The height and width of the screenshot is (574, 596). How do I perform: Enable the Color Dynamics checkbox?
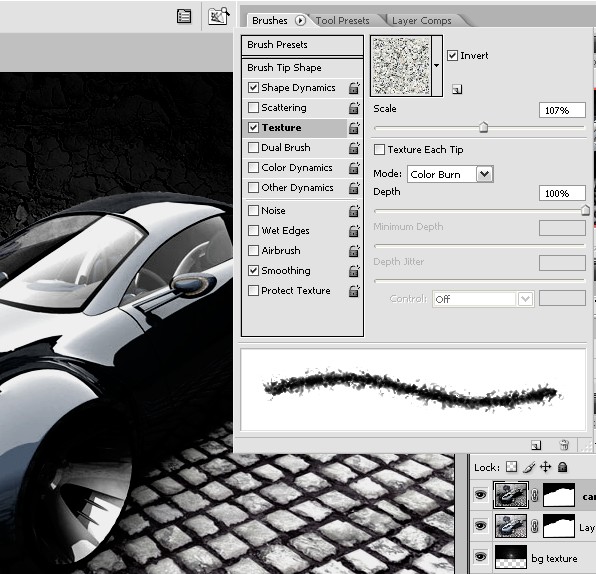(x=254, y=168)
